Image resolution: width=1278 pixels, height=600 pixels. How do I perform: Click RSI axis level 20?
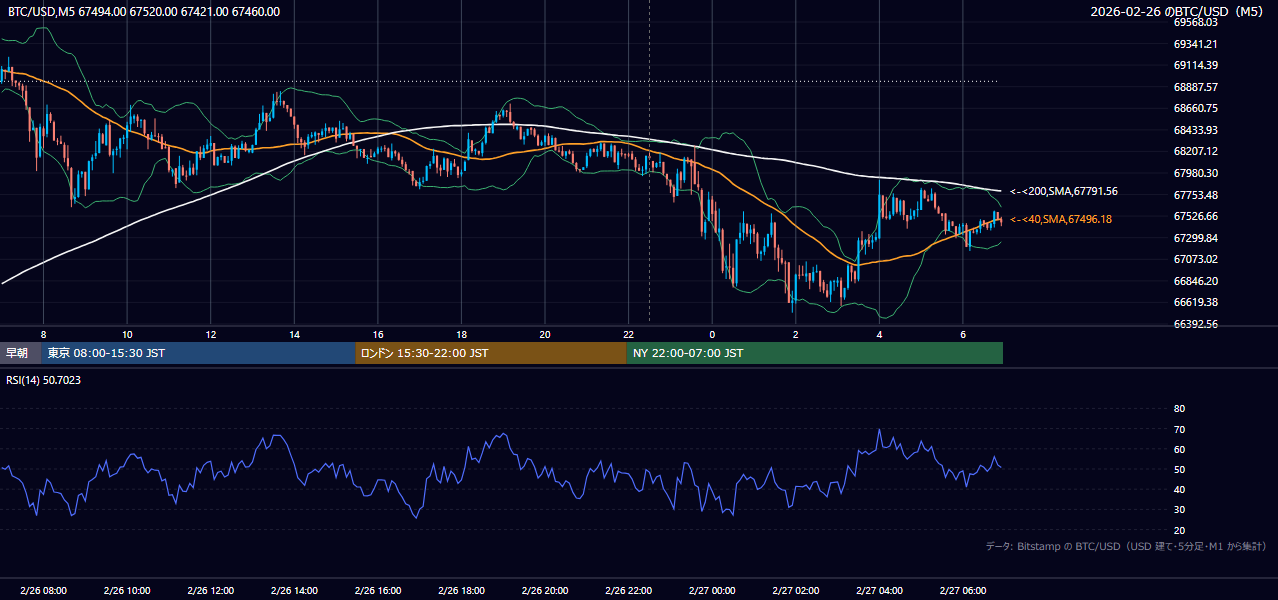pyautogui.click(x=1179, y=530)
